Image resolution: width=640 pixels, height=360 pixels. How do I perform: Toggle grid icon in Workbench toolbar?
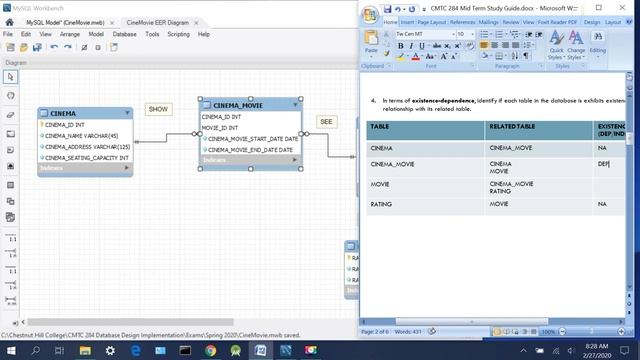(84, 47)
